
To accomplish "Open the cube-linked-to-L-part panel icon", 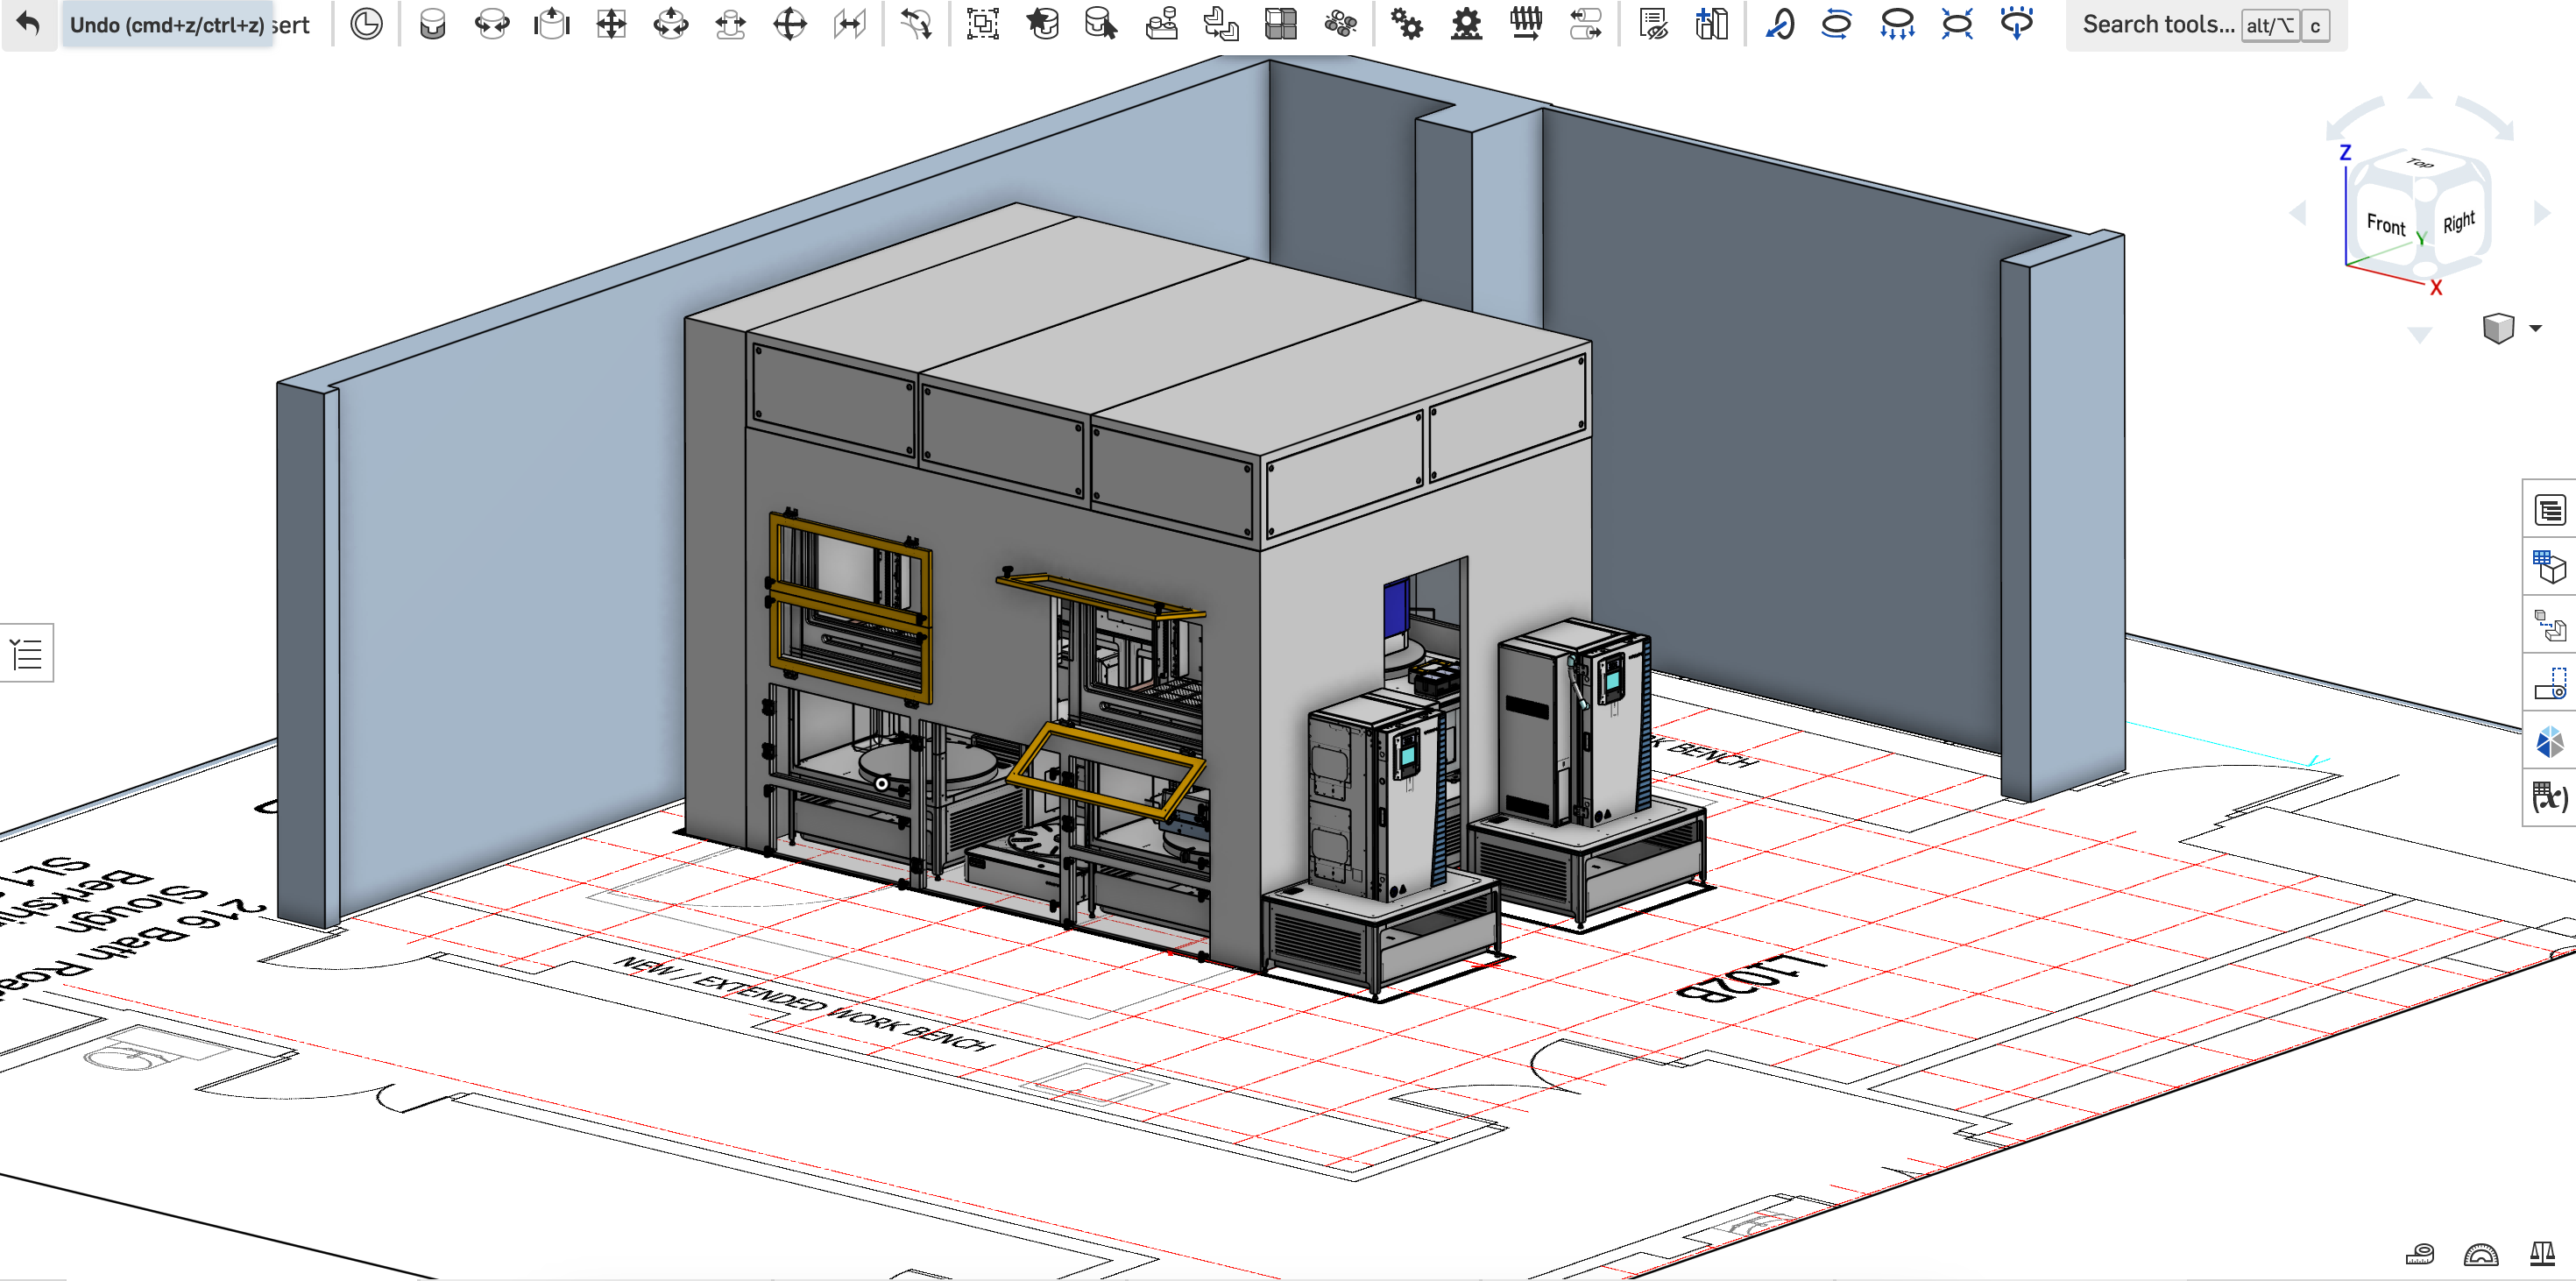I will 2549,626.
